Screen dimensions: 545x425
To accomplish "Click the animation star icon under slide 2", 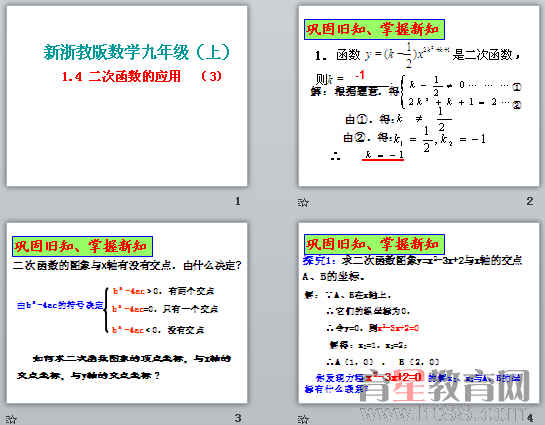I will tap(303, 202).
